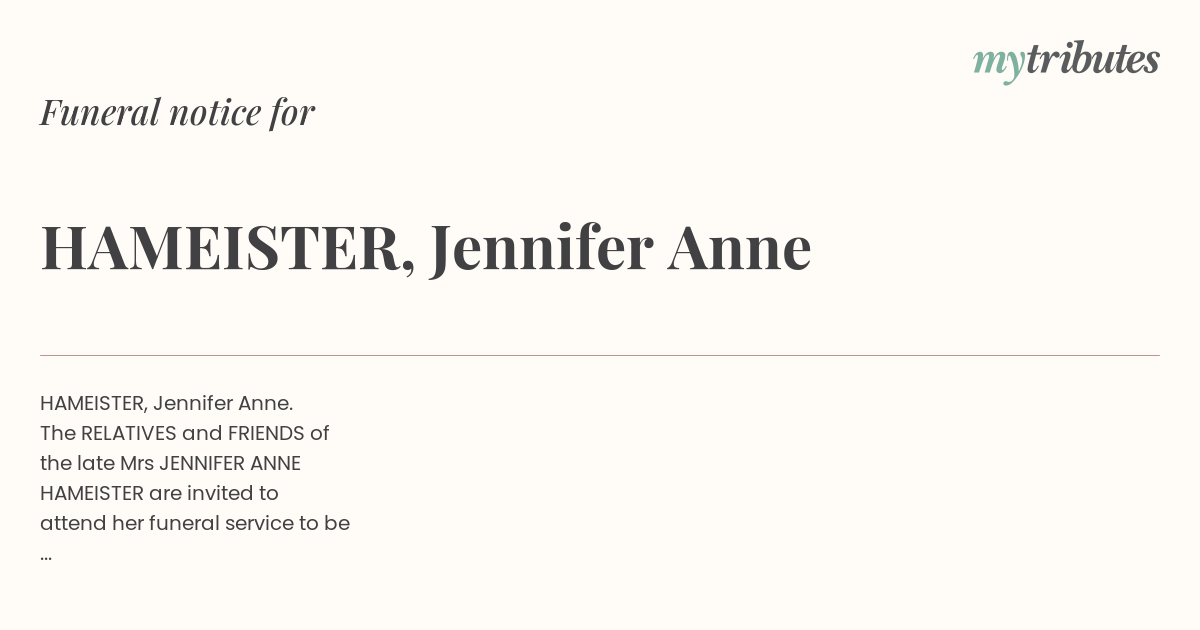Click the mytributes logo
1200x630 pixels.
[x=1066, y=62]
